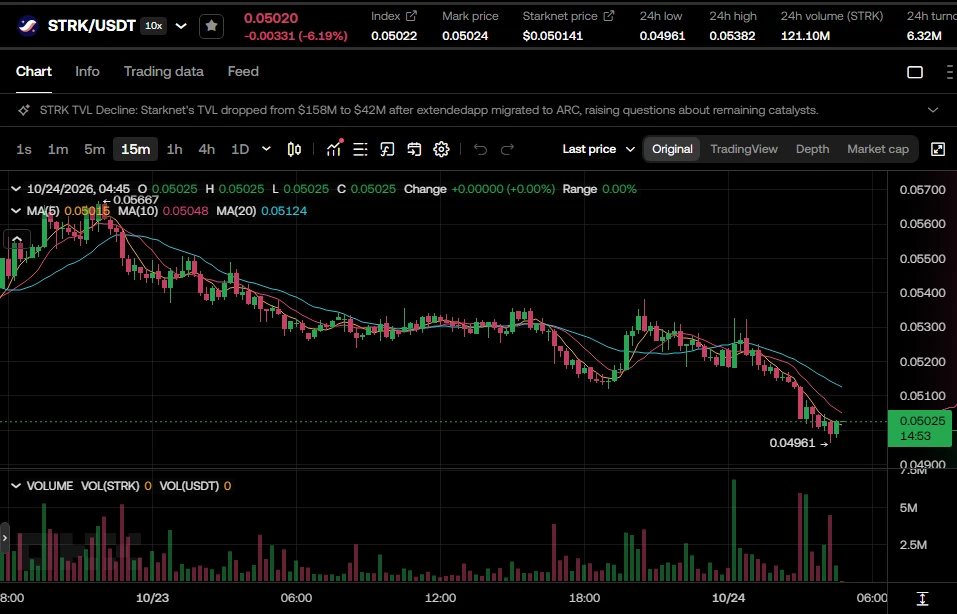
Task: Open the indicators icon with red dot
Action: (334, 149)
